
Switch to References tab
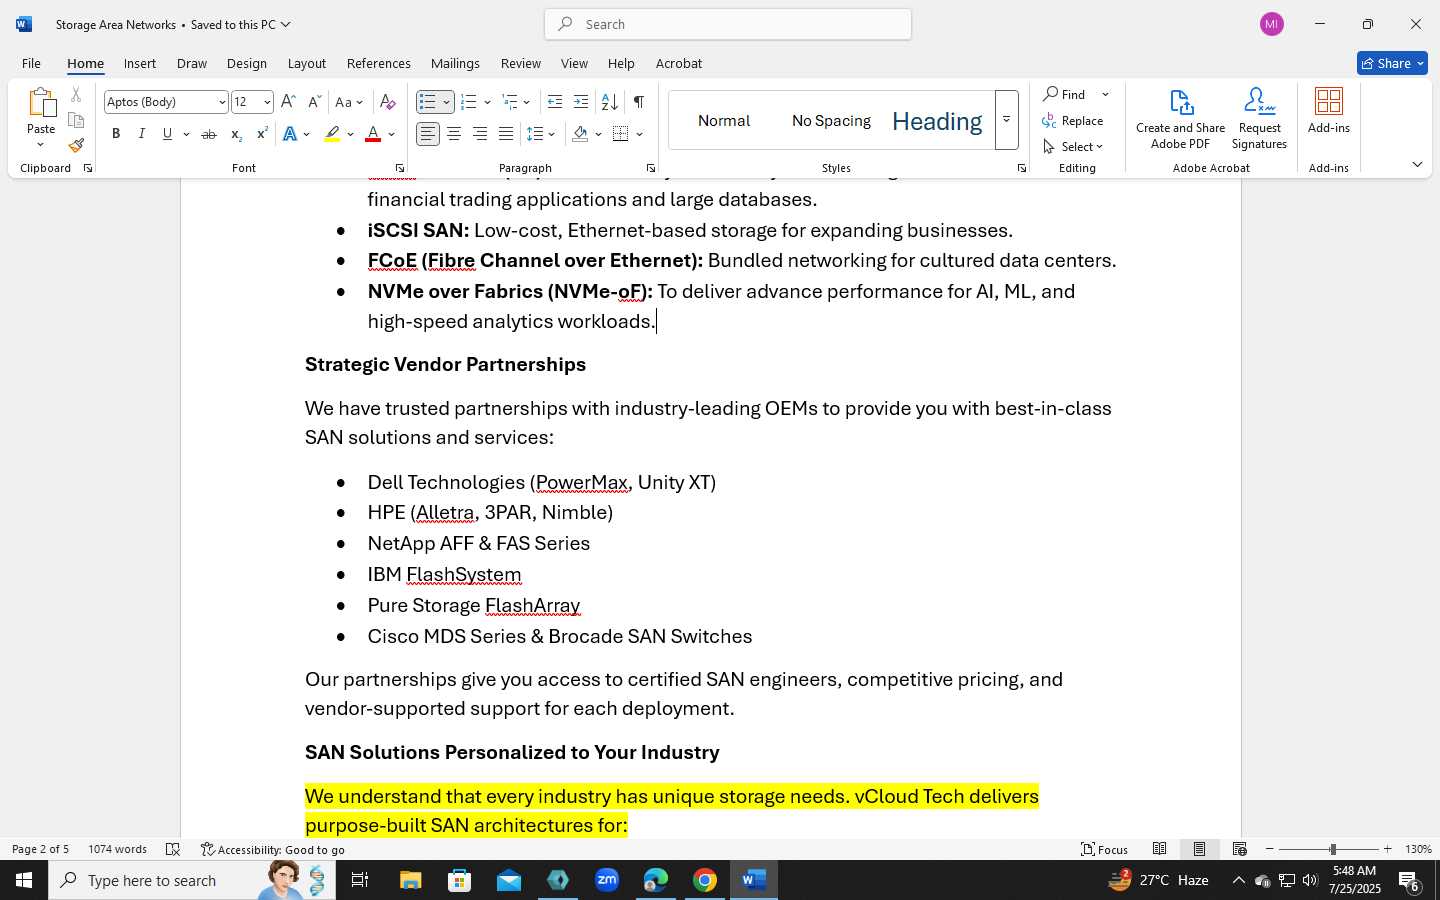coord(378,63)
